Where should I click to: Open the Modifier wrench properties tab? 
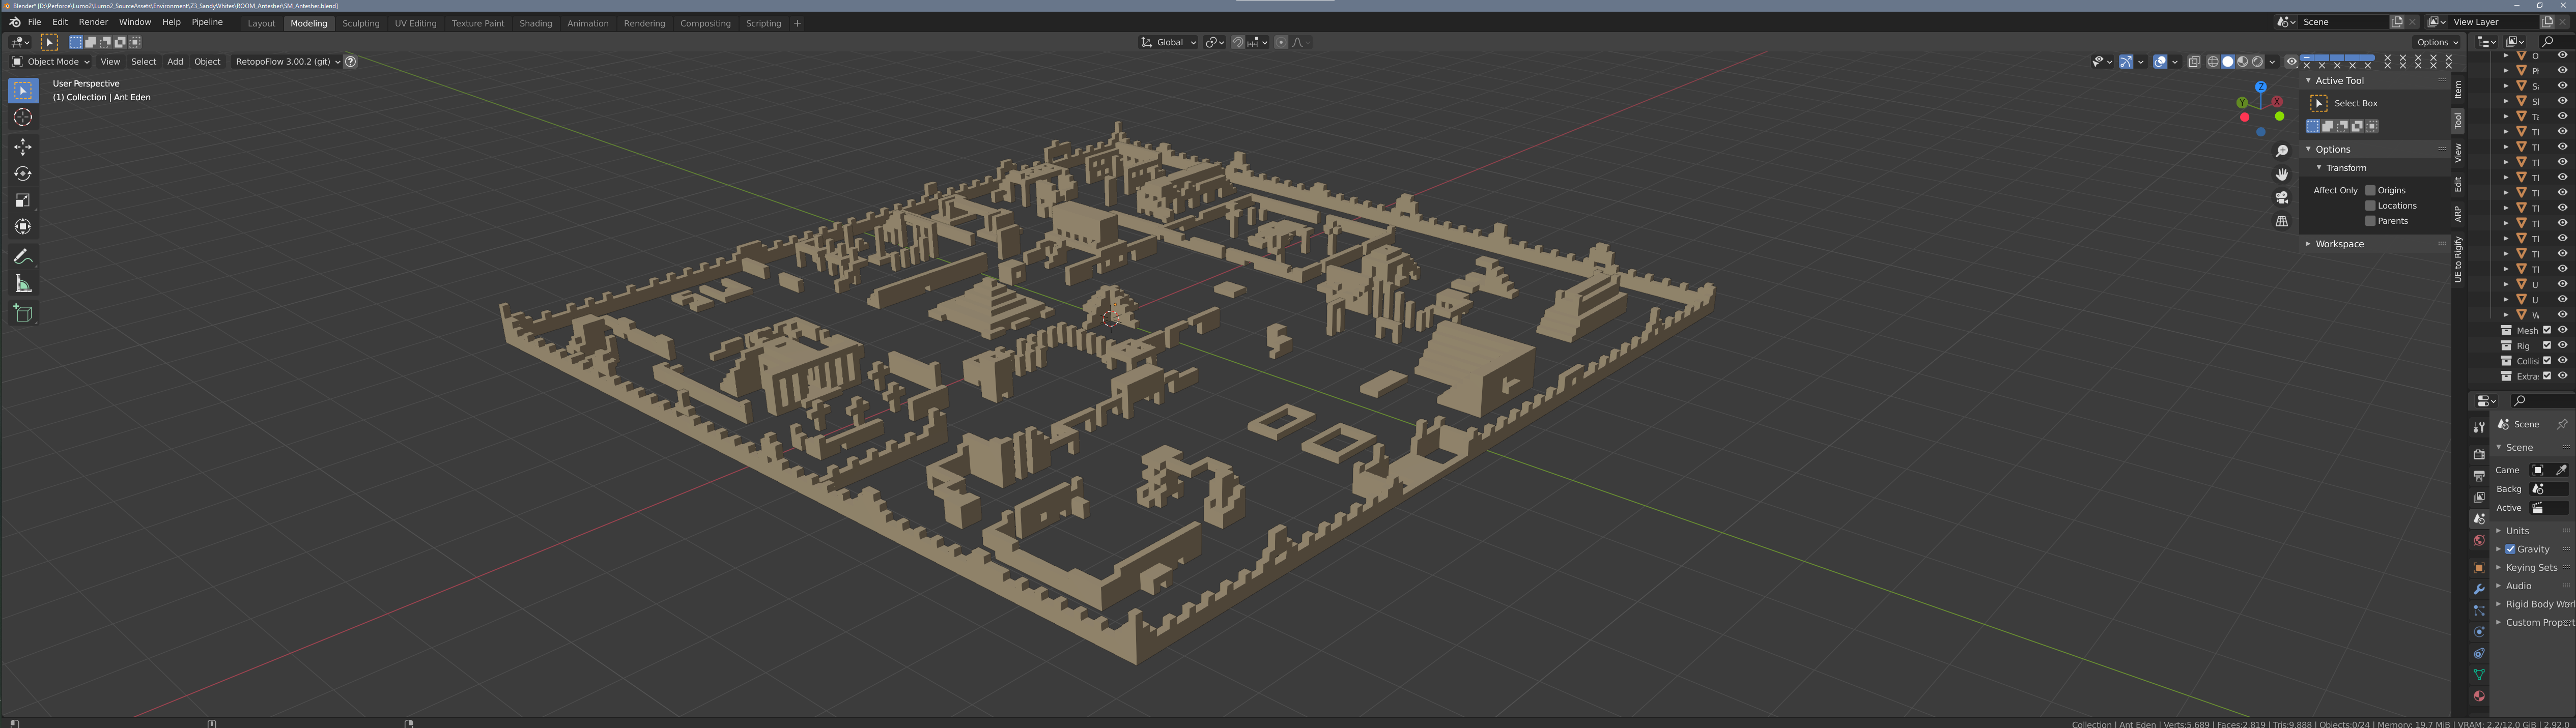[x=2479, y=589]
